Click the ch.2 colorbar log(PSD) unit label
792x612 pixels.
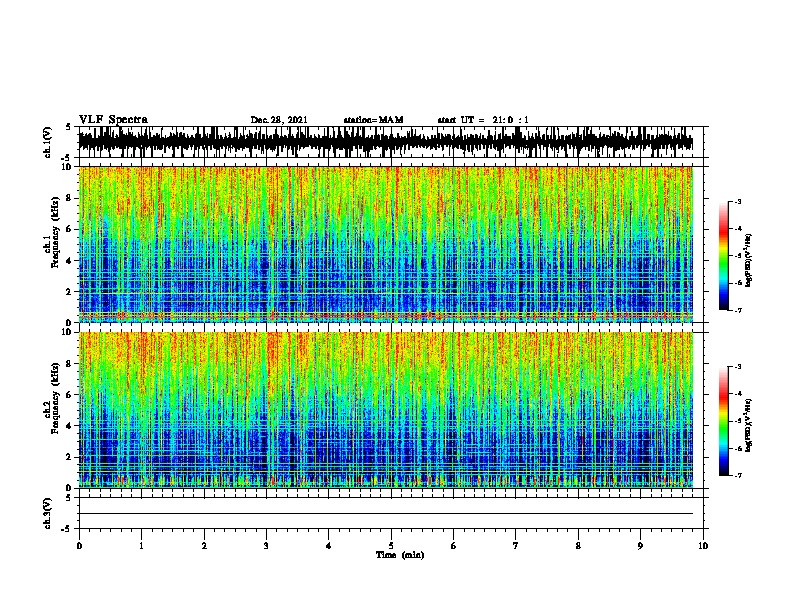coord(748,425)
